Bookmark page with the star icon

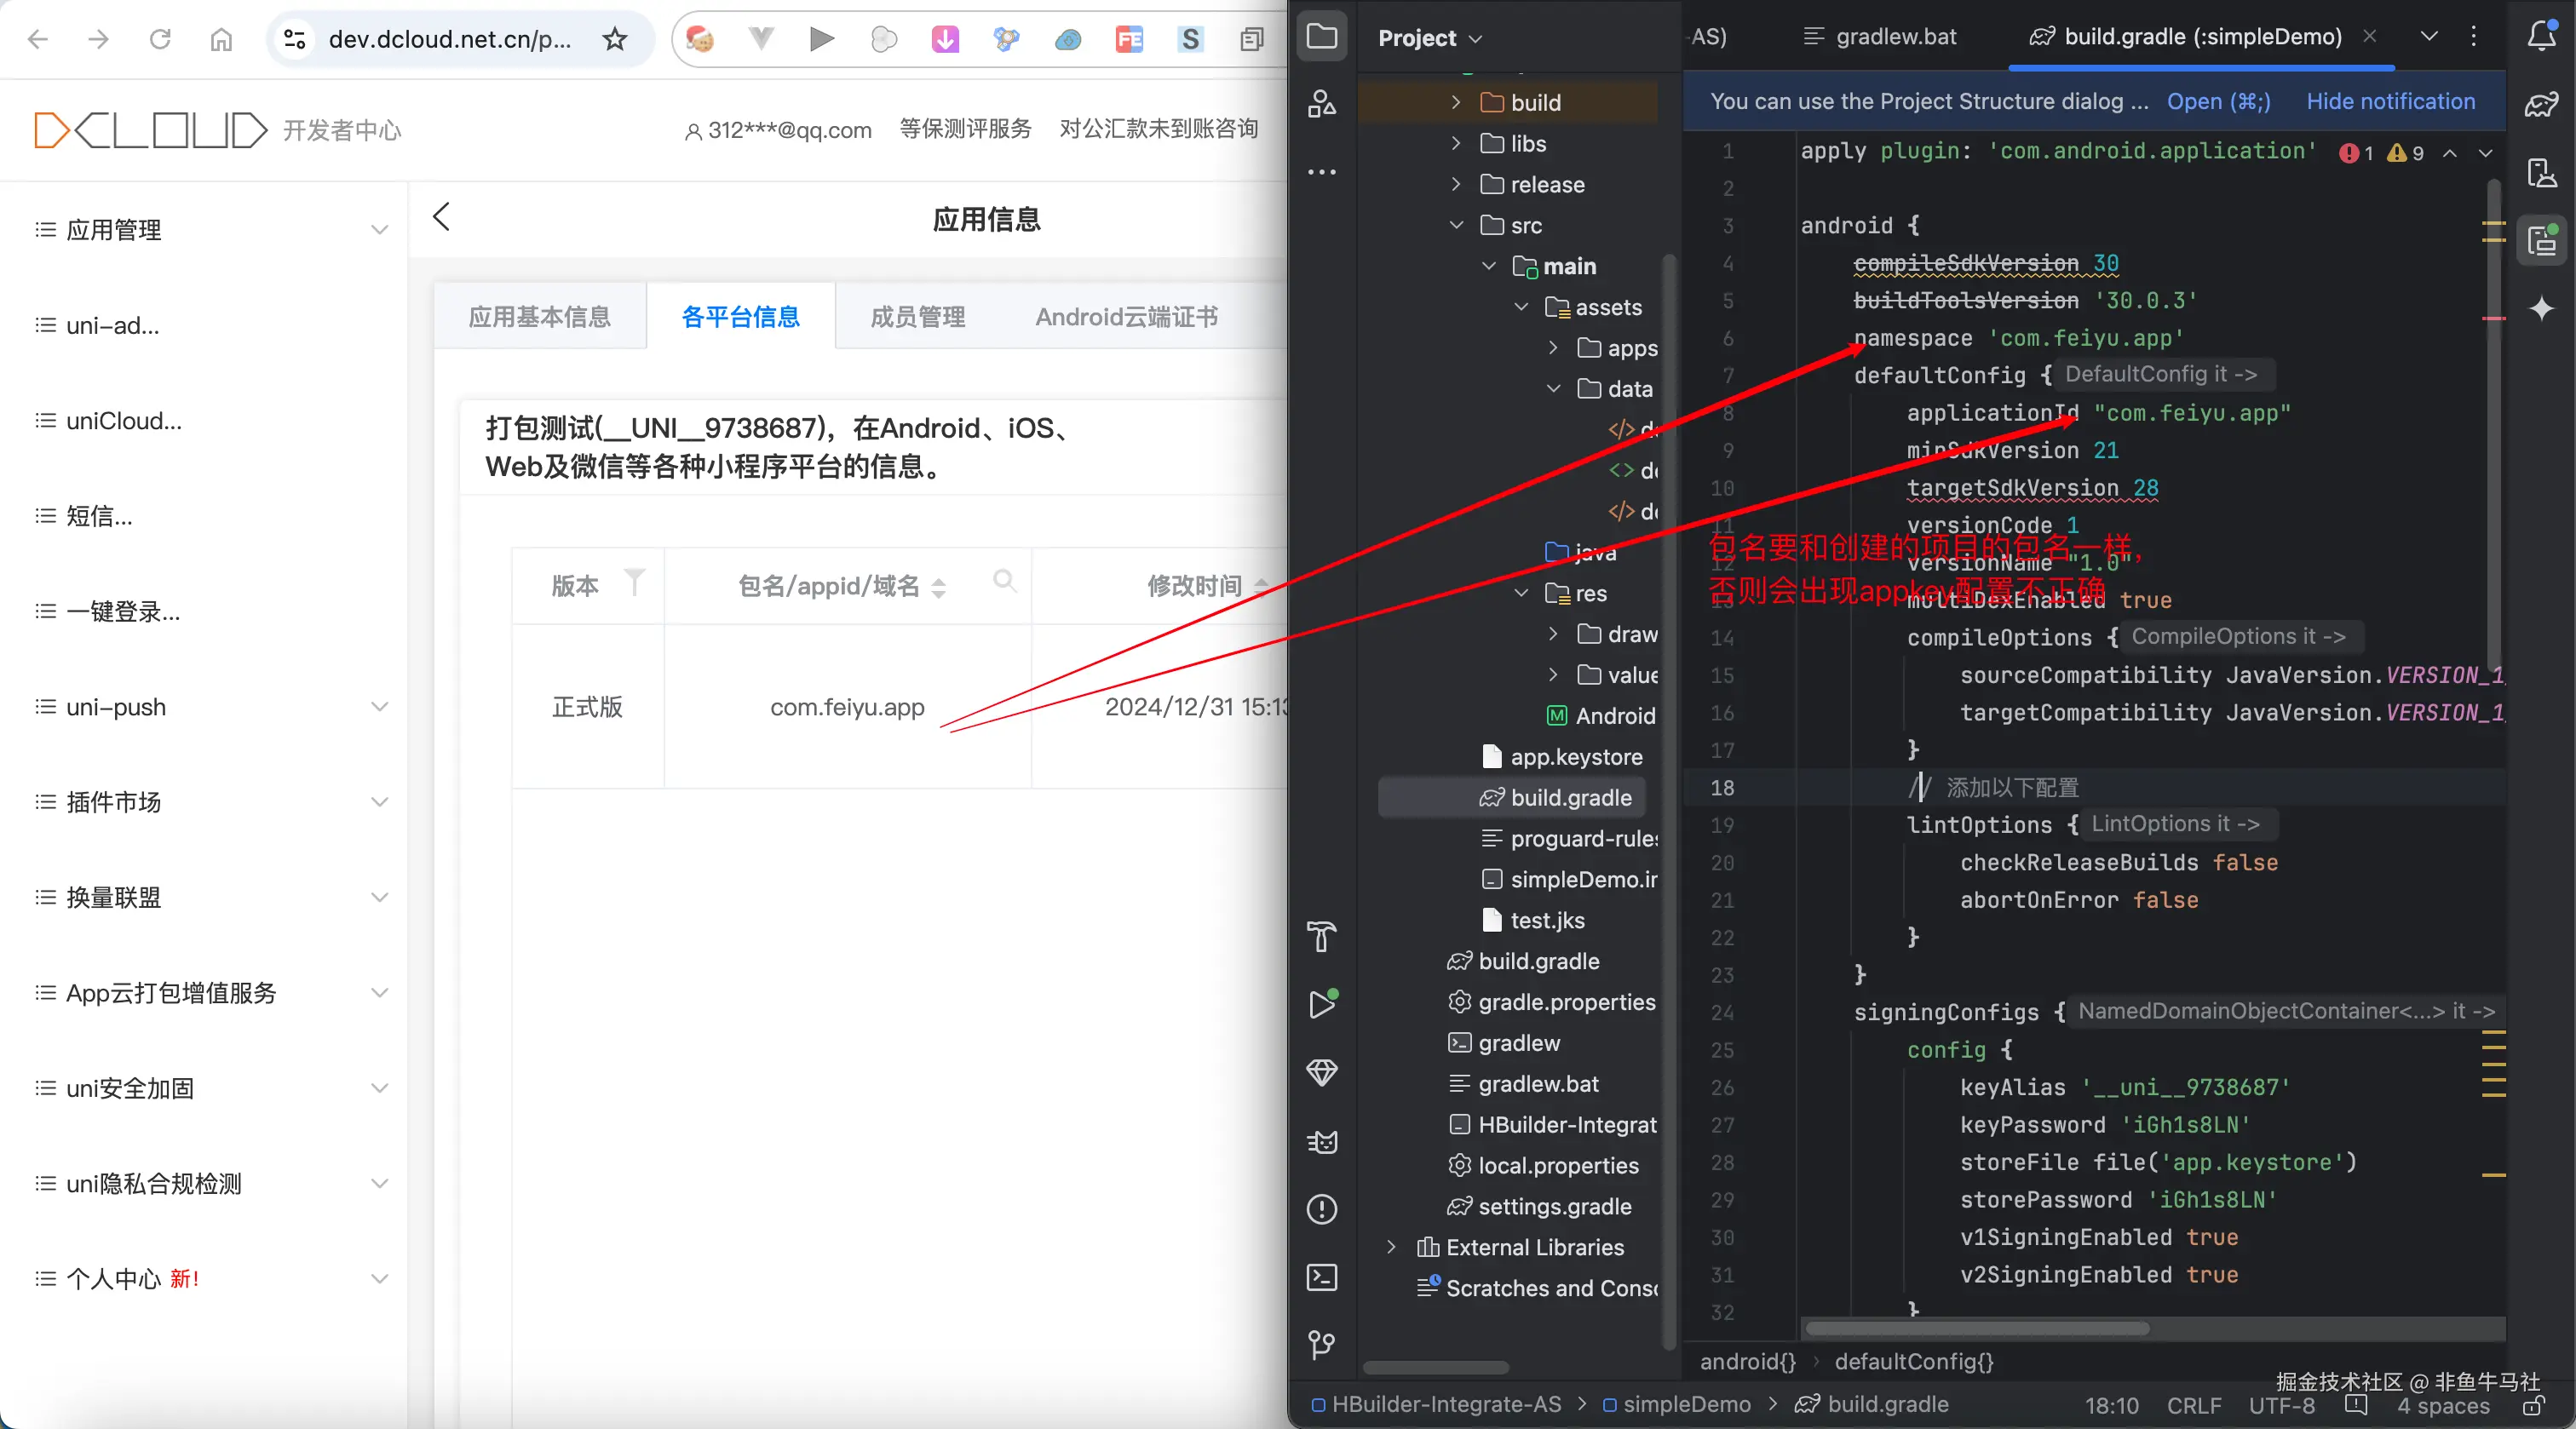click(615, 39)
